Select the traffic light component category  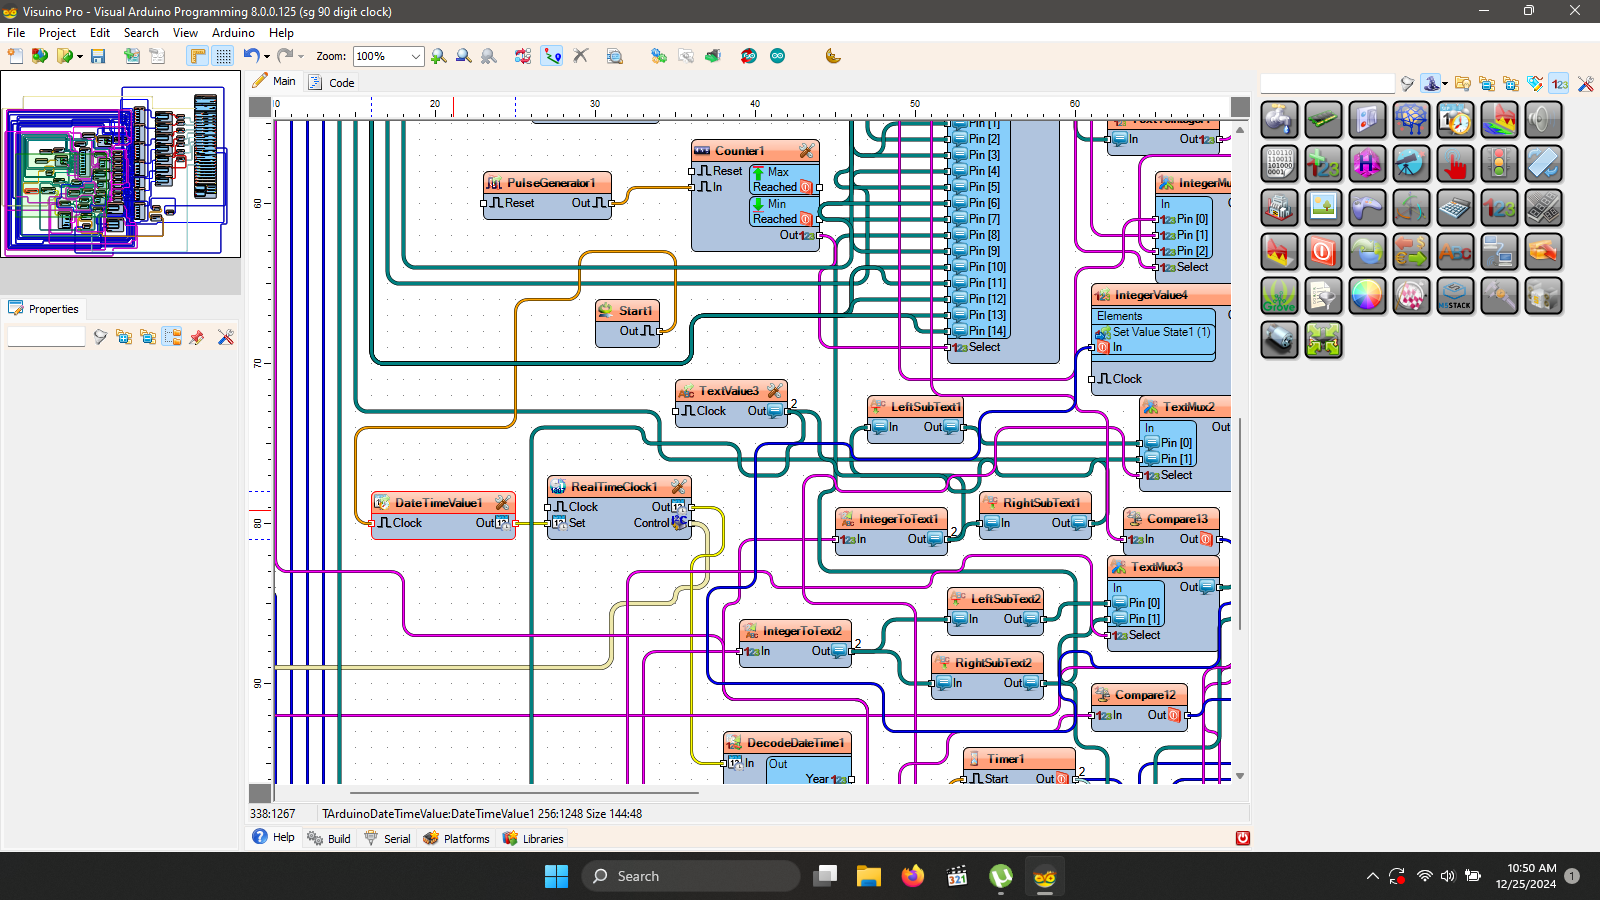(x=1499, y=164)
